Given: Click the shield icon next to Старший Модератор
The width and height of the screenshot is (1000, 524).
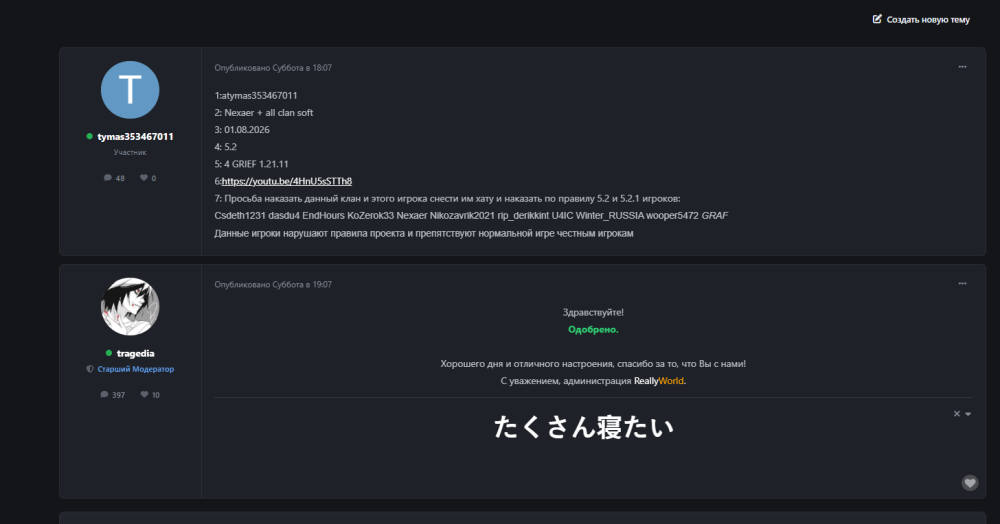Looking at the screenshot, I should point(90,369).
